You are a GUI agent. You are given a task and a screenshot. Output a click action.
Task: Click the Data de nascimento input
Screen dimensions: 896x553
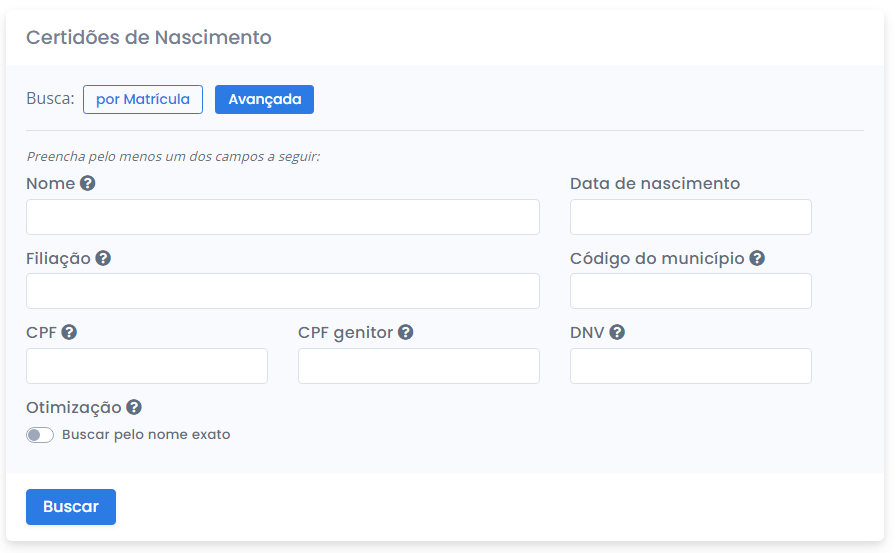tap(690, 217)
